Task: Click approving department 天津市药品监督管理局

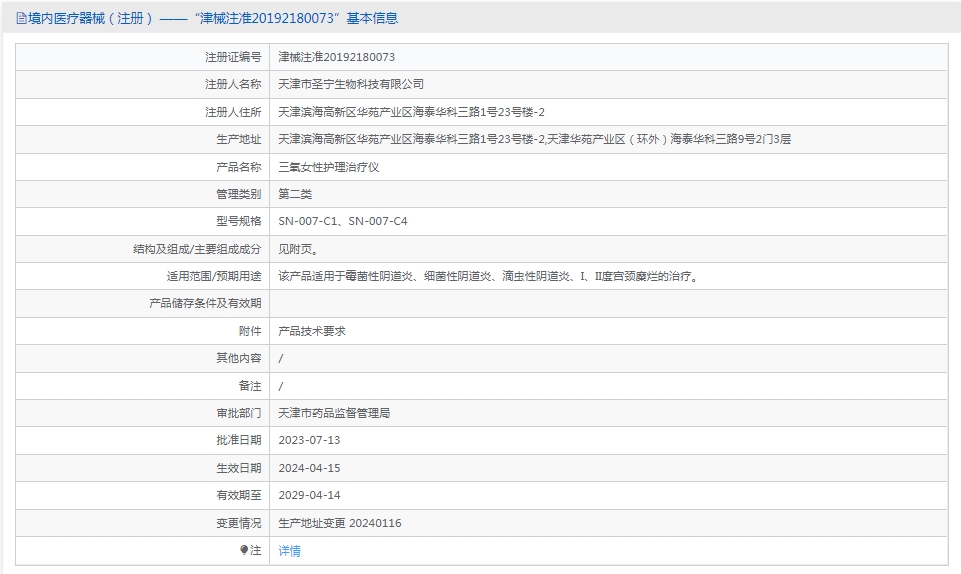Action: 334,414
